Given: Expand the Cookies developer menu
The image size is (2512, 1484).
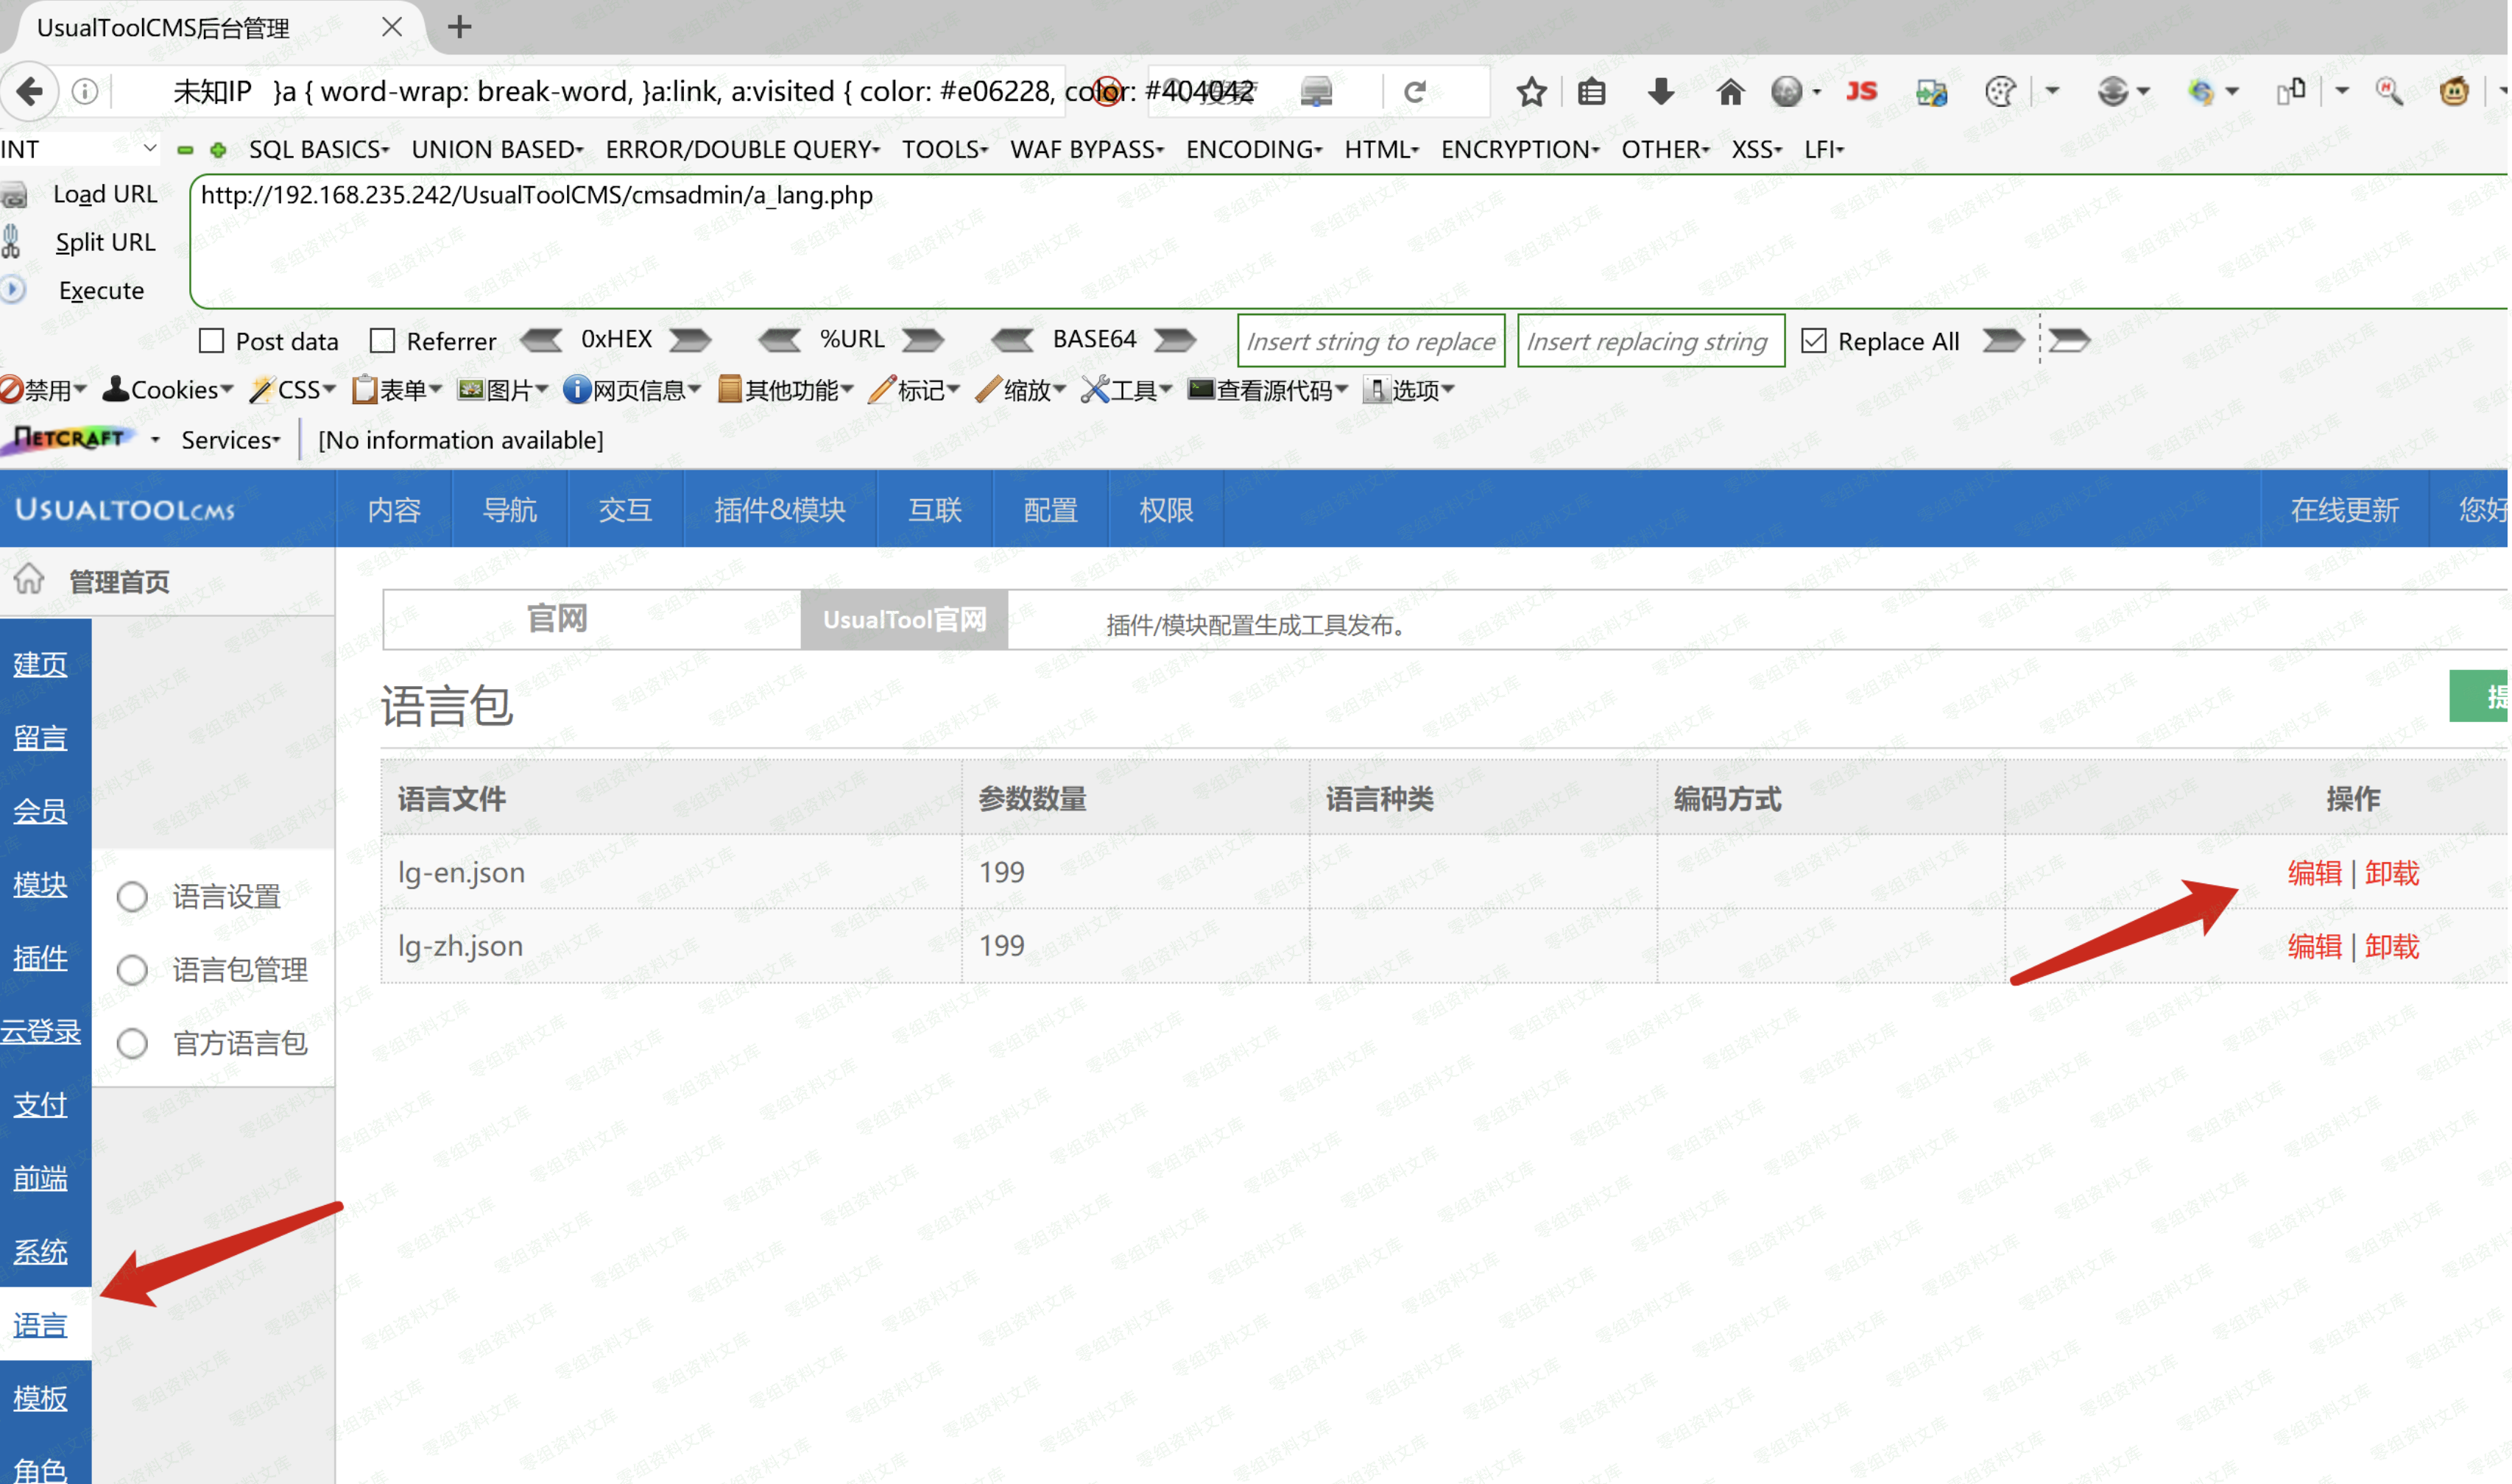Looking at the screenshot, I should [x=168, y=390].
